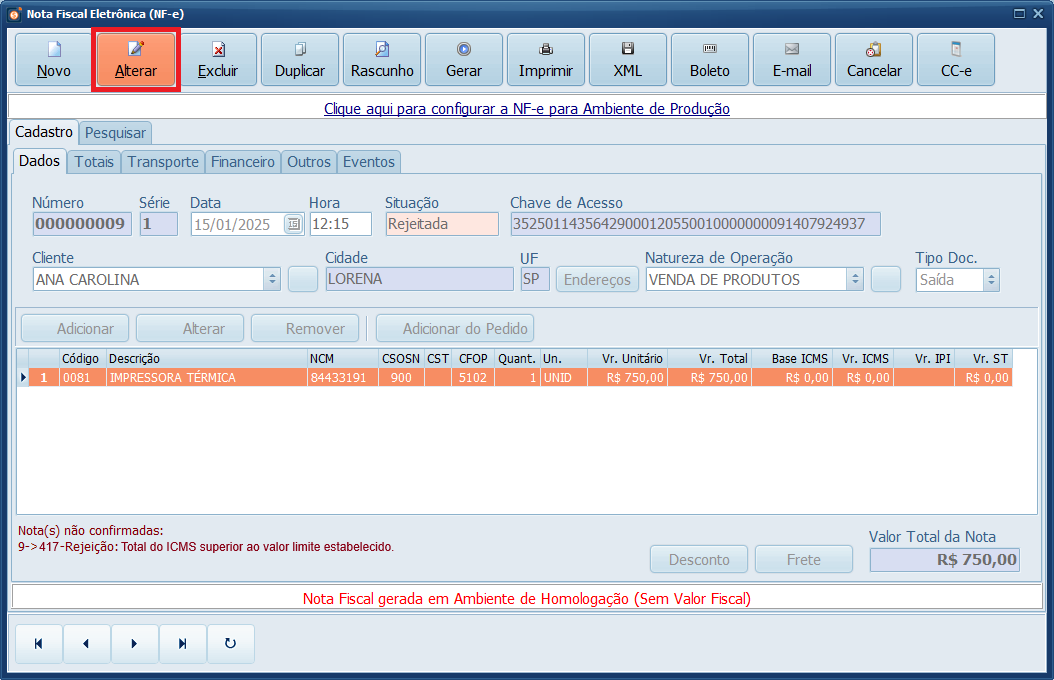The width and height of the screenshot is (1054, 680).
Task: Open the Boleto function
Action: coord(709,59)
